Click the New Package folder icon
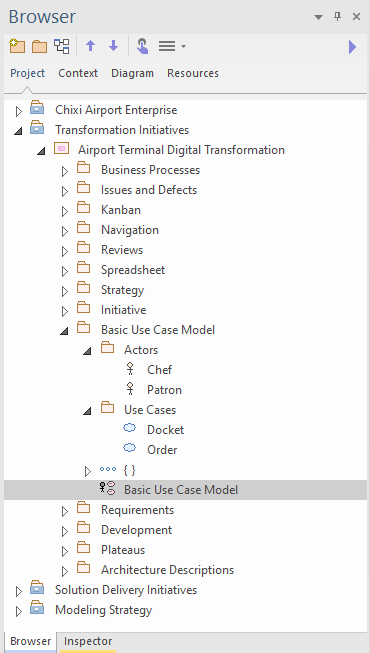 coord(40,46)
